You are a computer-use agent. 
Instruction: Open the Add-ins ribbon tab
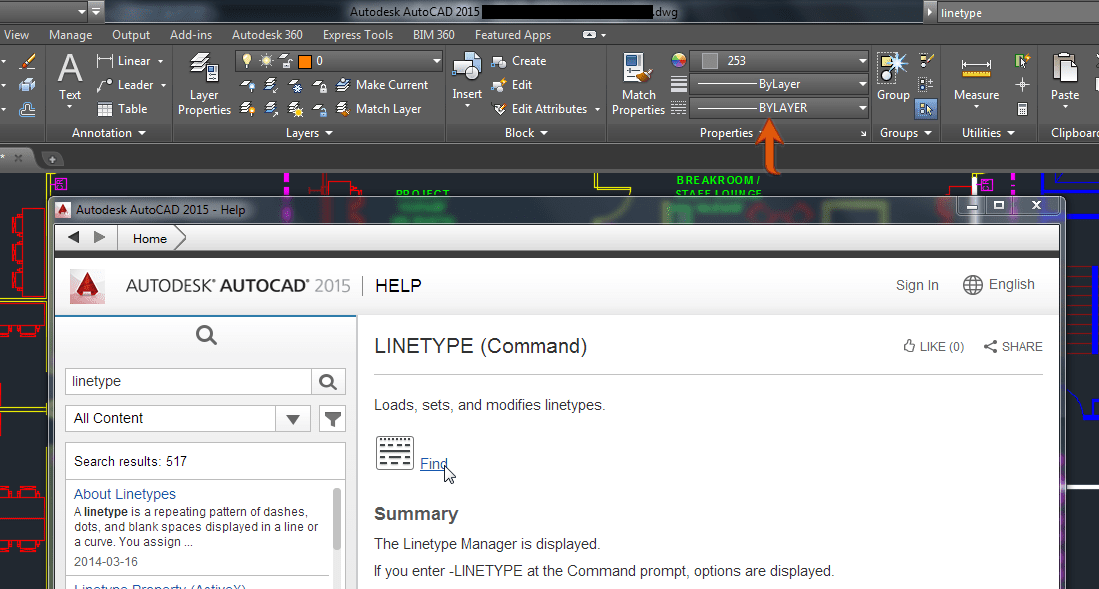(191, 34)
